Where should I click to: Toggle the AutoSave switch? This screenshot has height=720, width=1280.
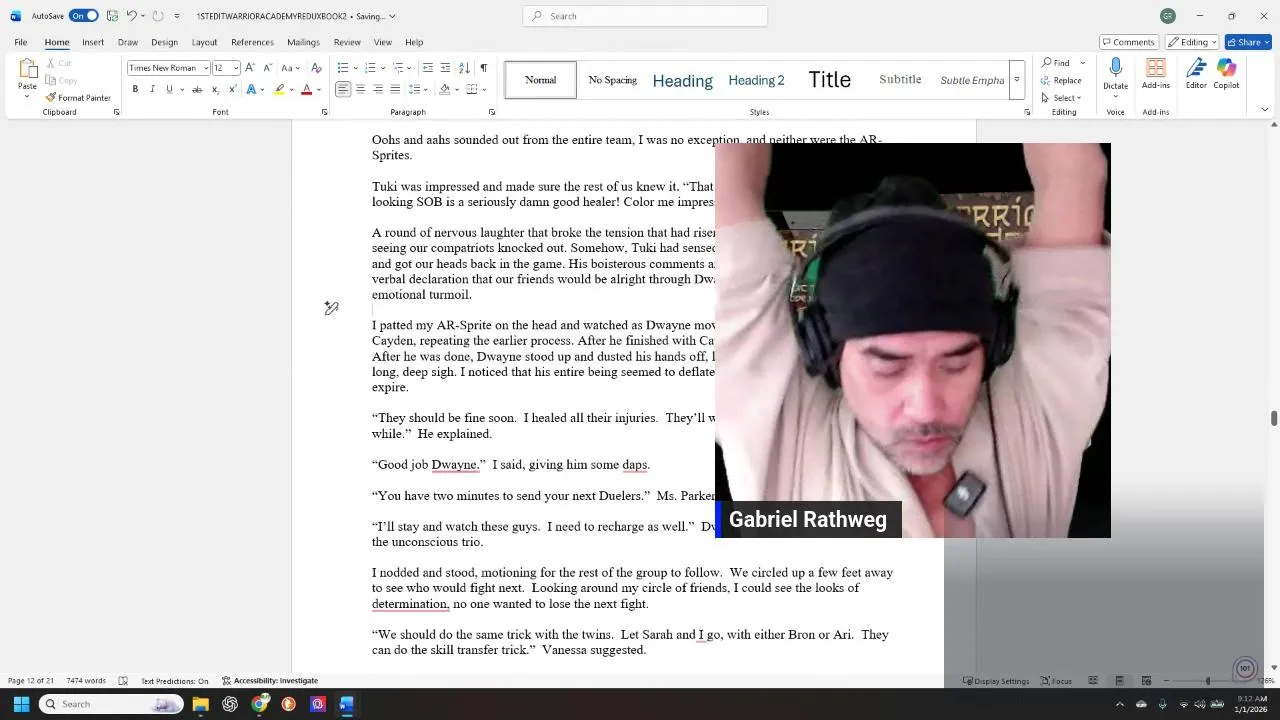[83, 16]
